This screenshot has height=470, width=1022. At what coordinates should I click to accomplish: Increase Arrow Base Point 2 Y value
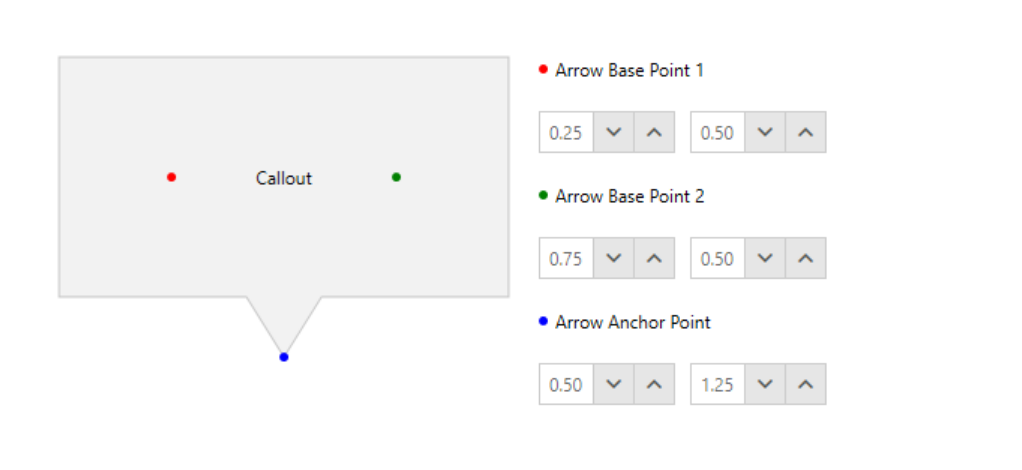coord(805,258)
